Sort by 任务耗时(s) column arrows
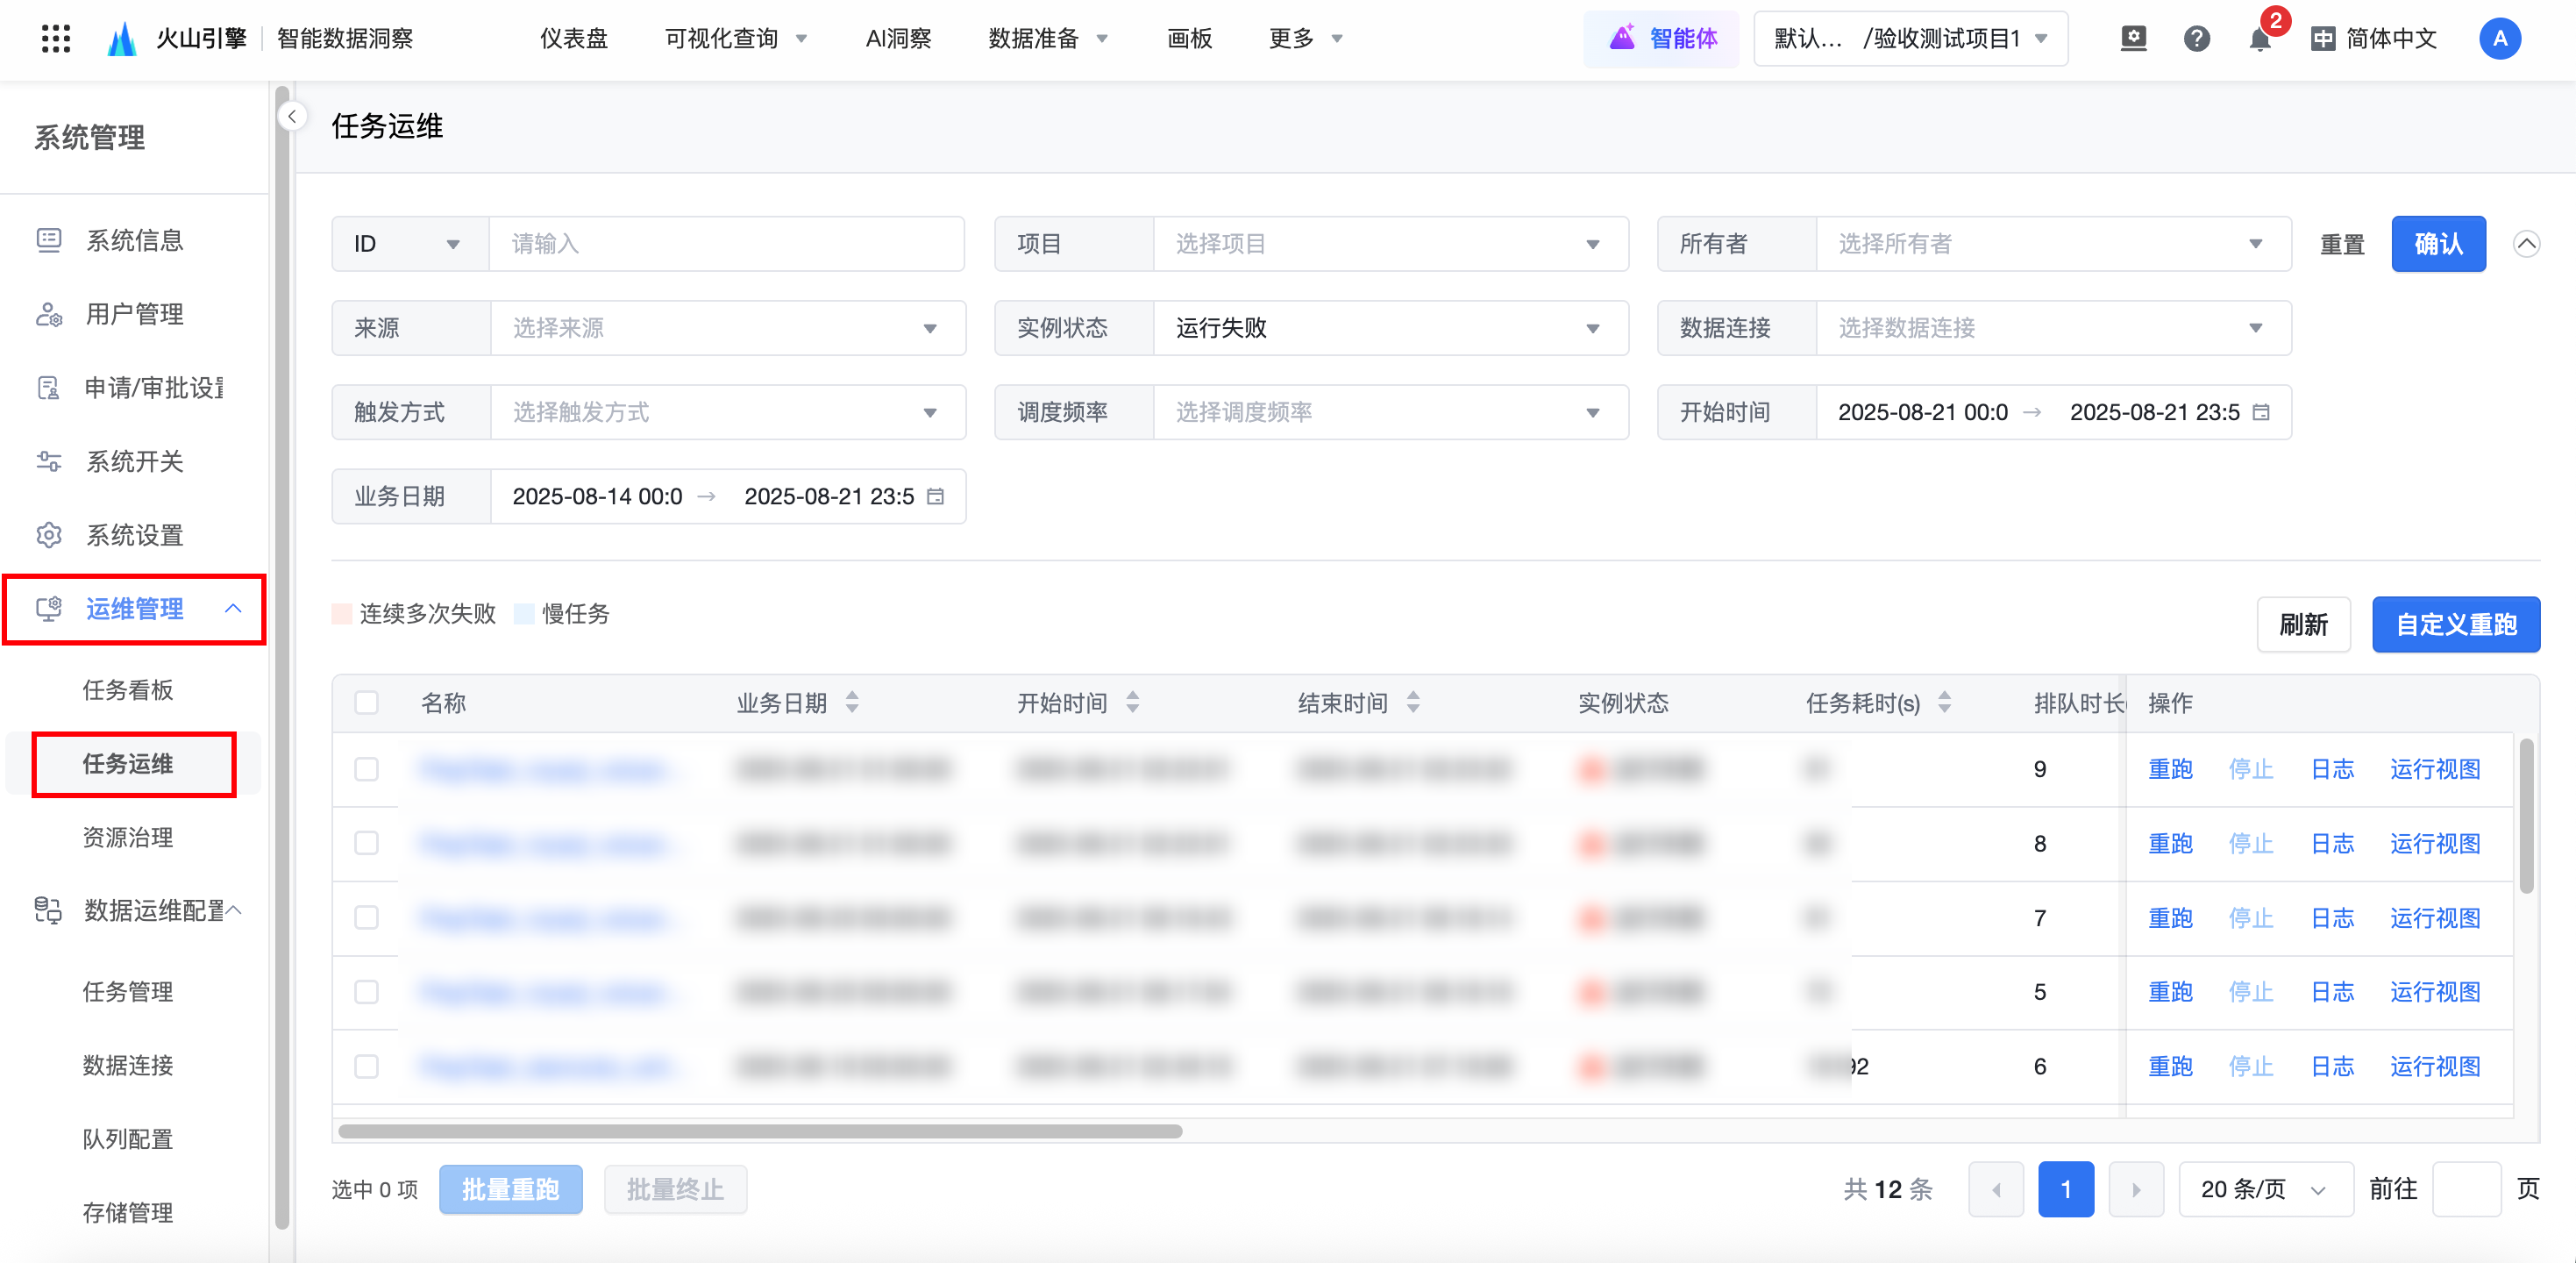The width and height of the screenshot is (2576, 1263). click(x=1944, y=703)
